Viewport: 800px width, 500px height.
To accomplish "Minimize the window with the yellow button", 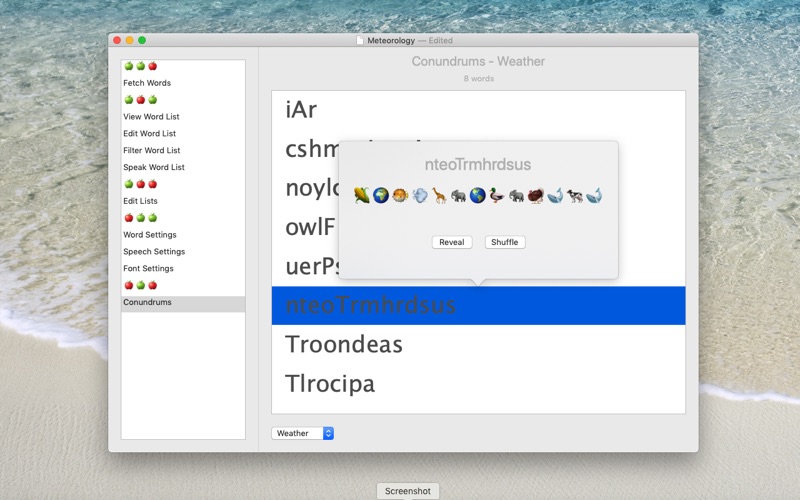I will click(130, 40).
